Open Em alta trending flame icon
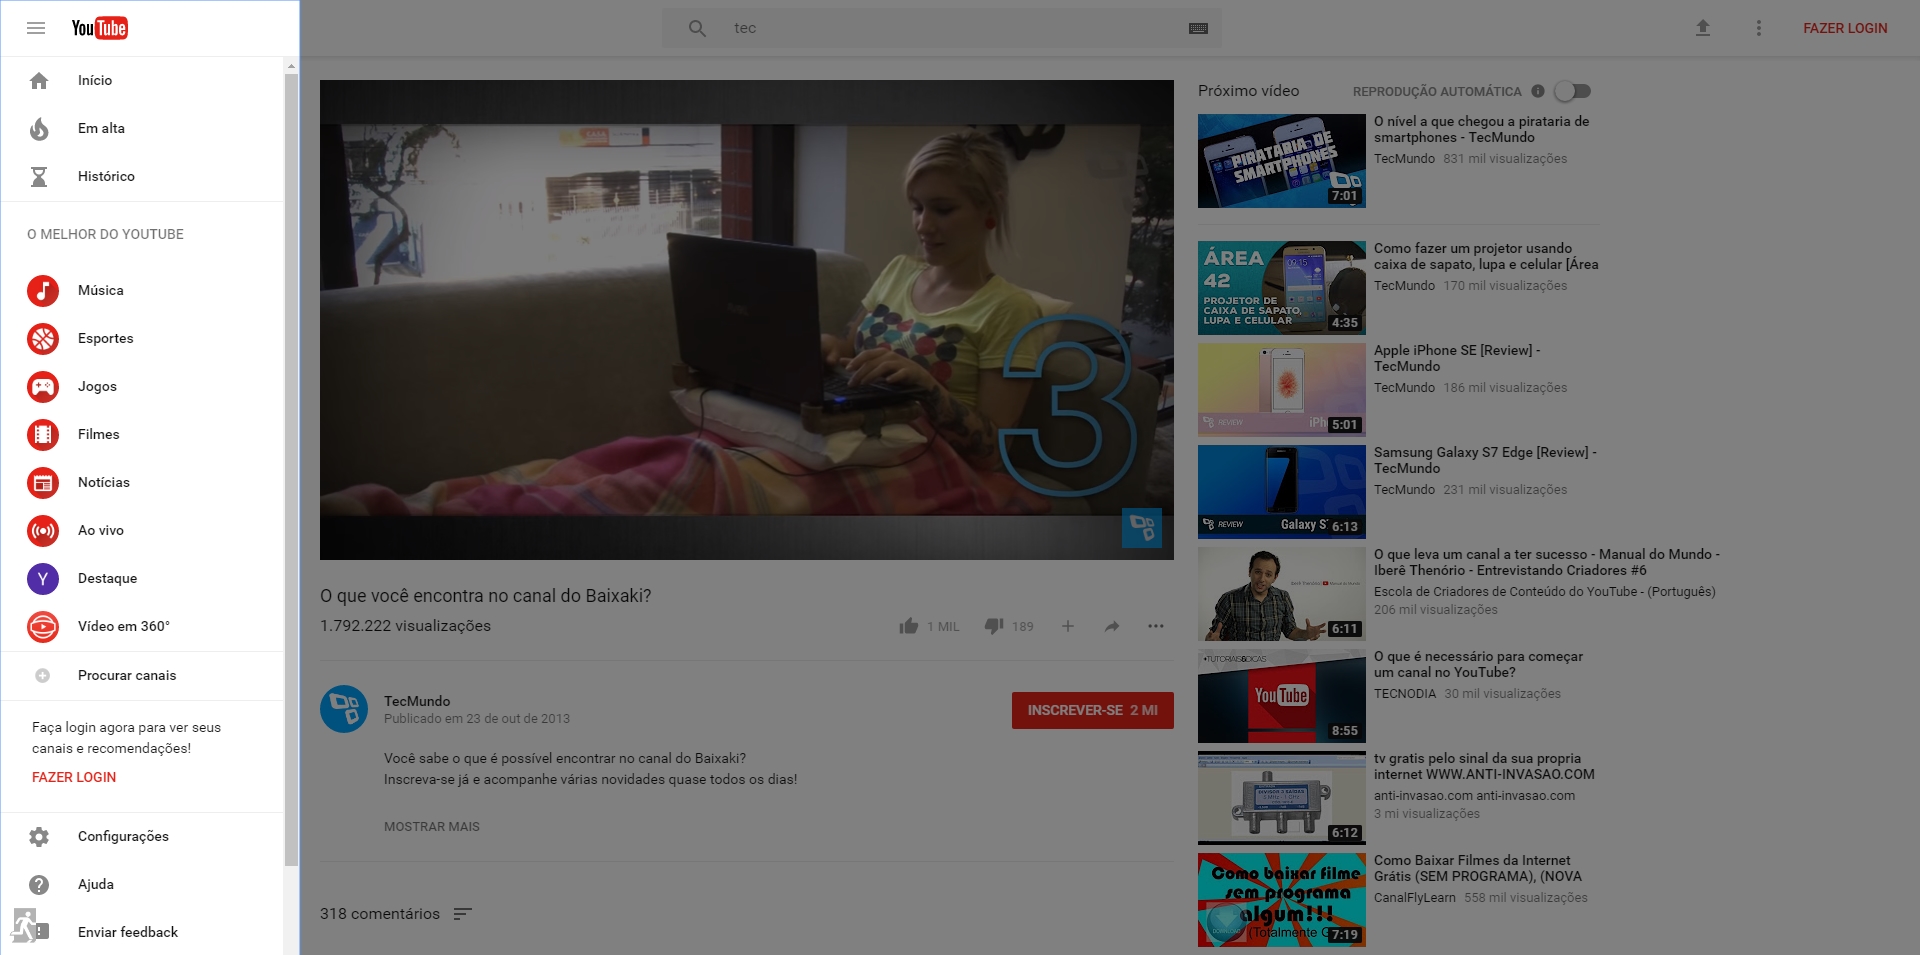Screen dimensions: 1920x955 pyautogui.click(x=39, y=129)
